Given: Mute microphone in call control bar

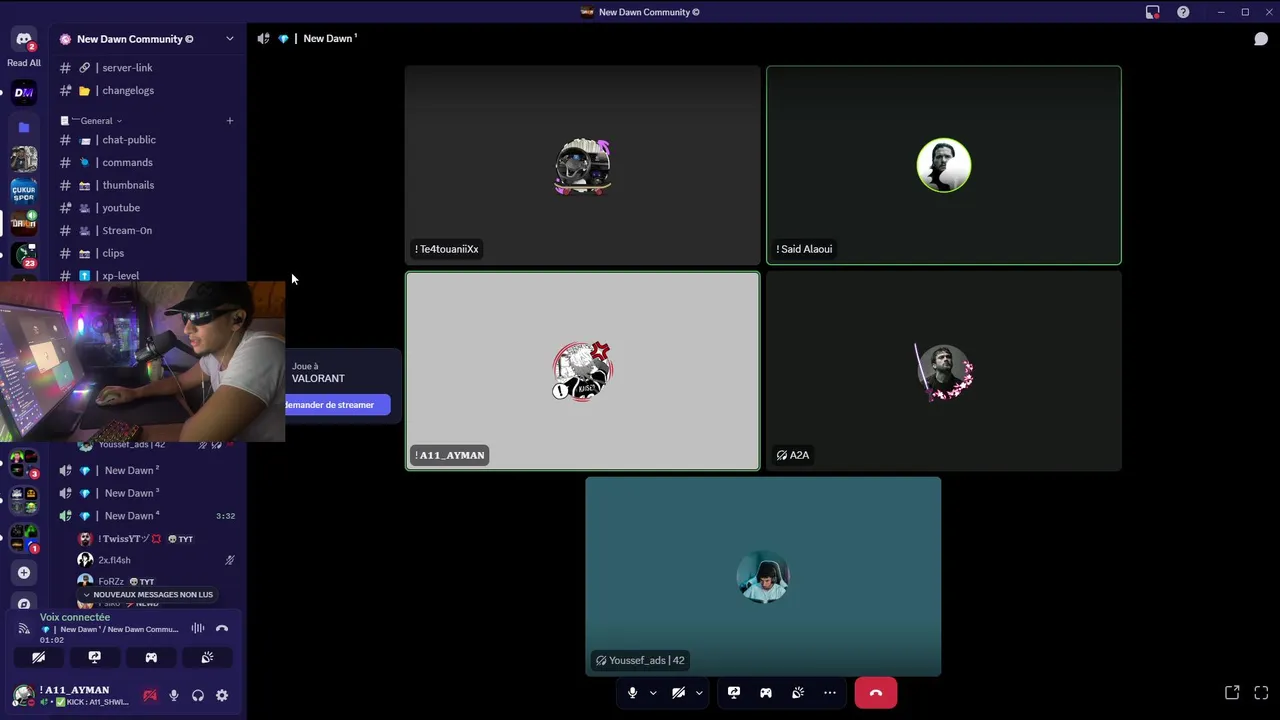Looking at the screenshot, I should coord(632,693).
